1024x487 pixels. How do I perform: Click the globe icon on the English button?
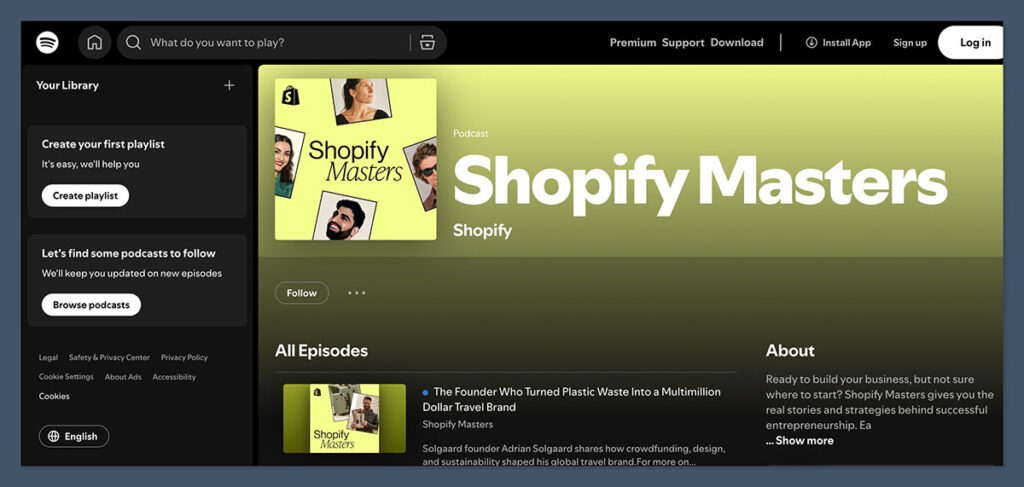tap(53, 436)
